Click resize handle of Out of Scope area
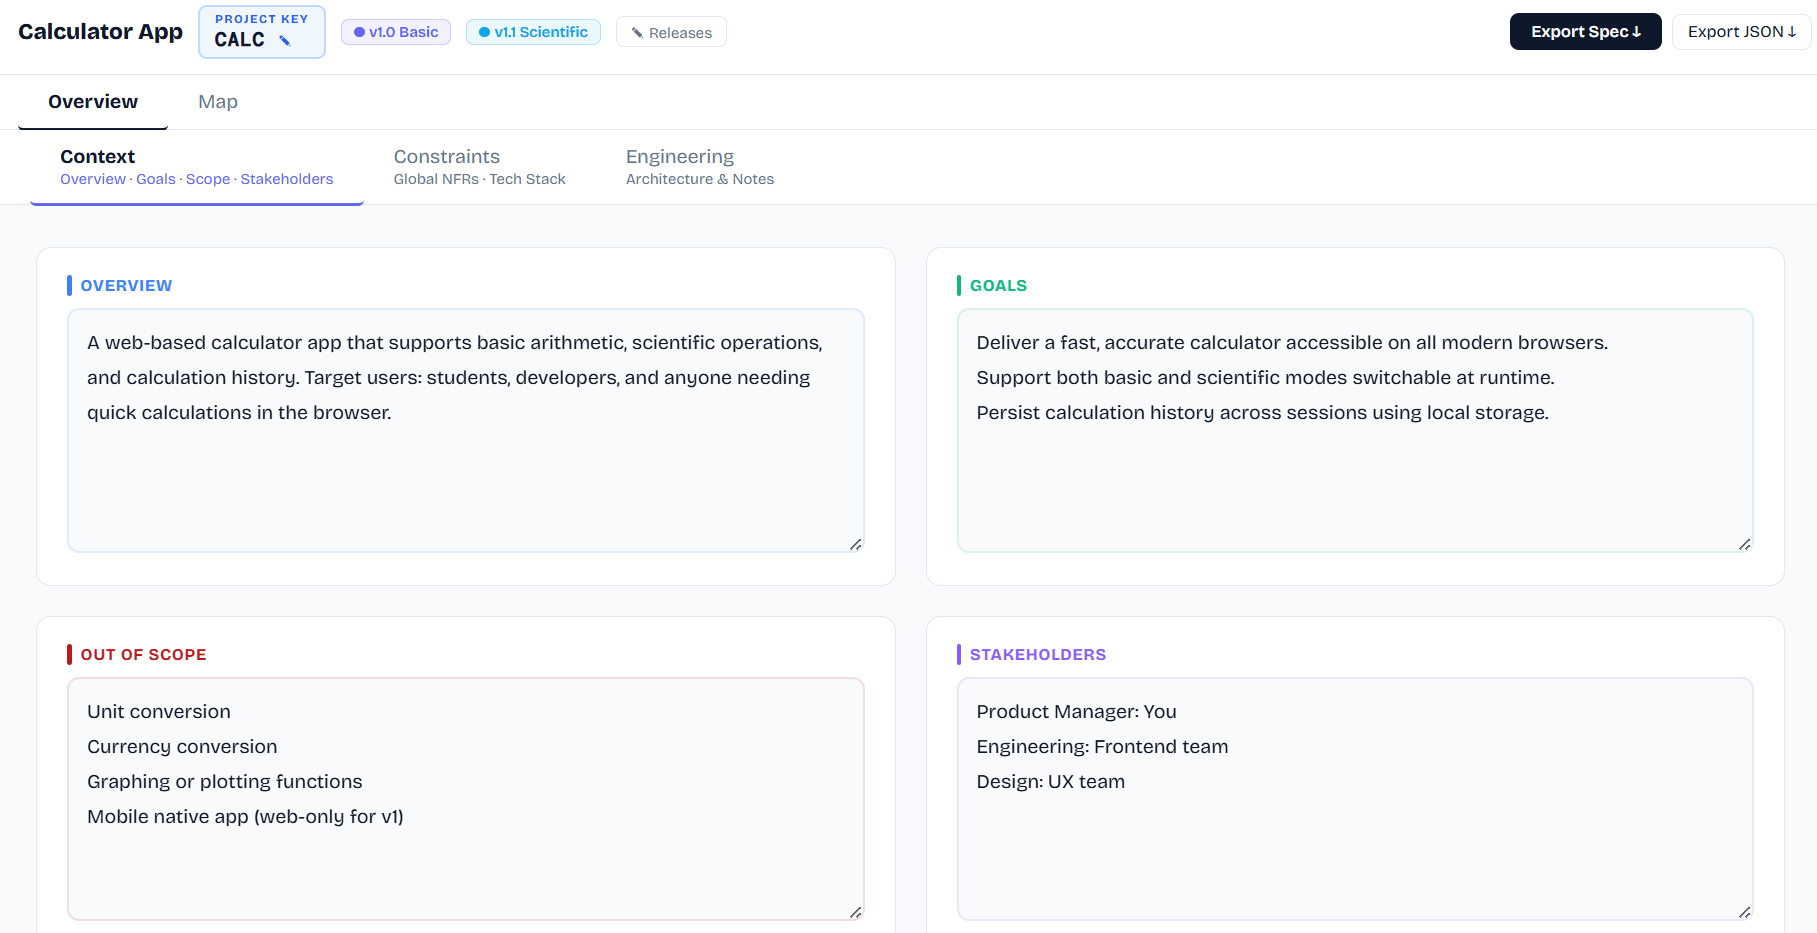The width and height of the screenshot is (1817, 933). tap(856, 912)
